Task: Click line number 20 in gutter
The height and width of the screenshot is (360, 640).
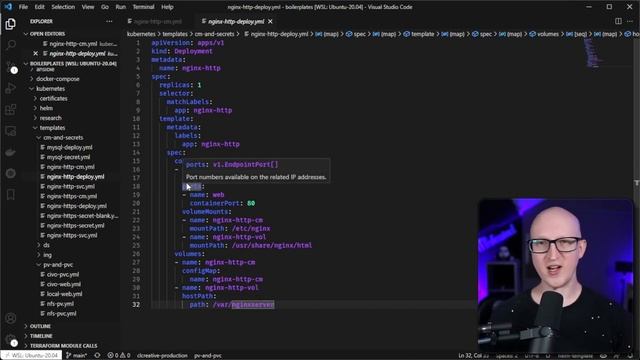Action: [x=136, y=203]
